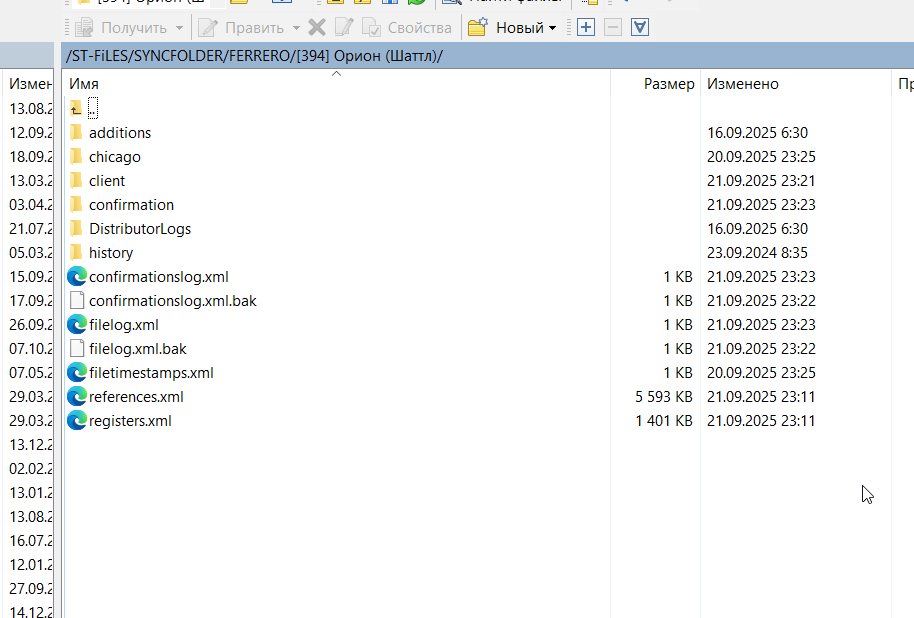The image size is (914, 618).
Task: Select the confirmationslog.xml file name
Action: point(159,277)
